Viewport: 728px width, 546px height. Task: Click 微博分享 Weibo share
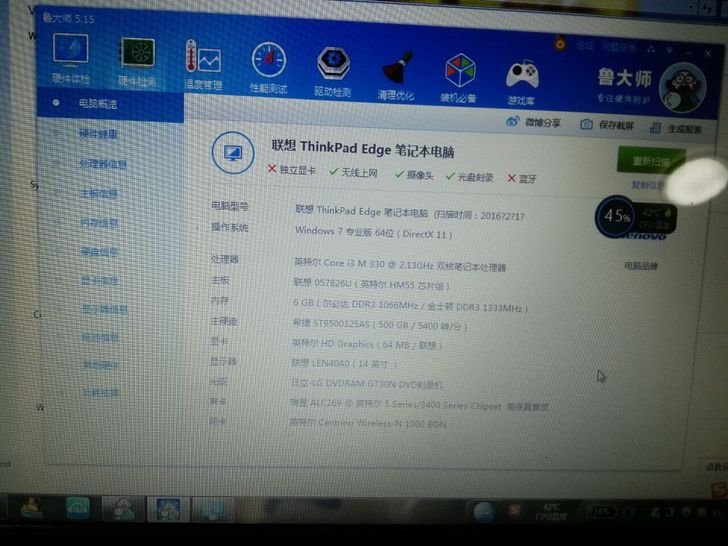(x=533, y=123)
